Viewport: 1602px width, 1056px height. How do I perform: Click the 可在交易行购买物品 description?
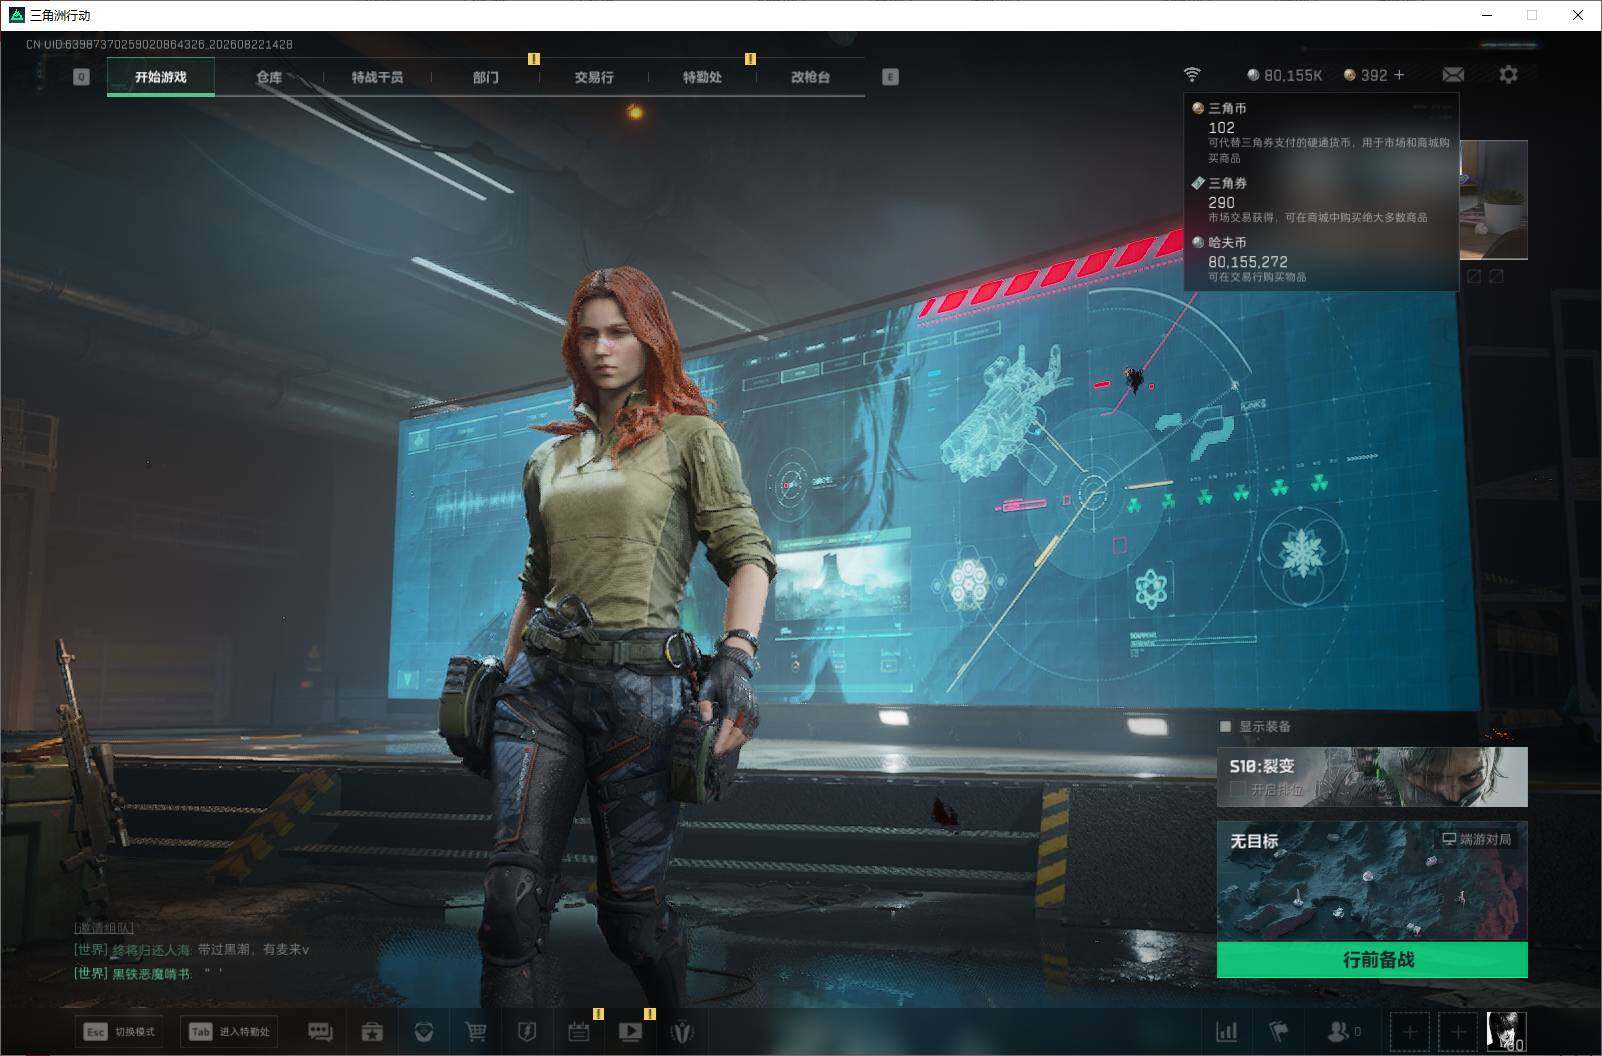(x=1257, y=277)
